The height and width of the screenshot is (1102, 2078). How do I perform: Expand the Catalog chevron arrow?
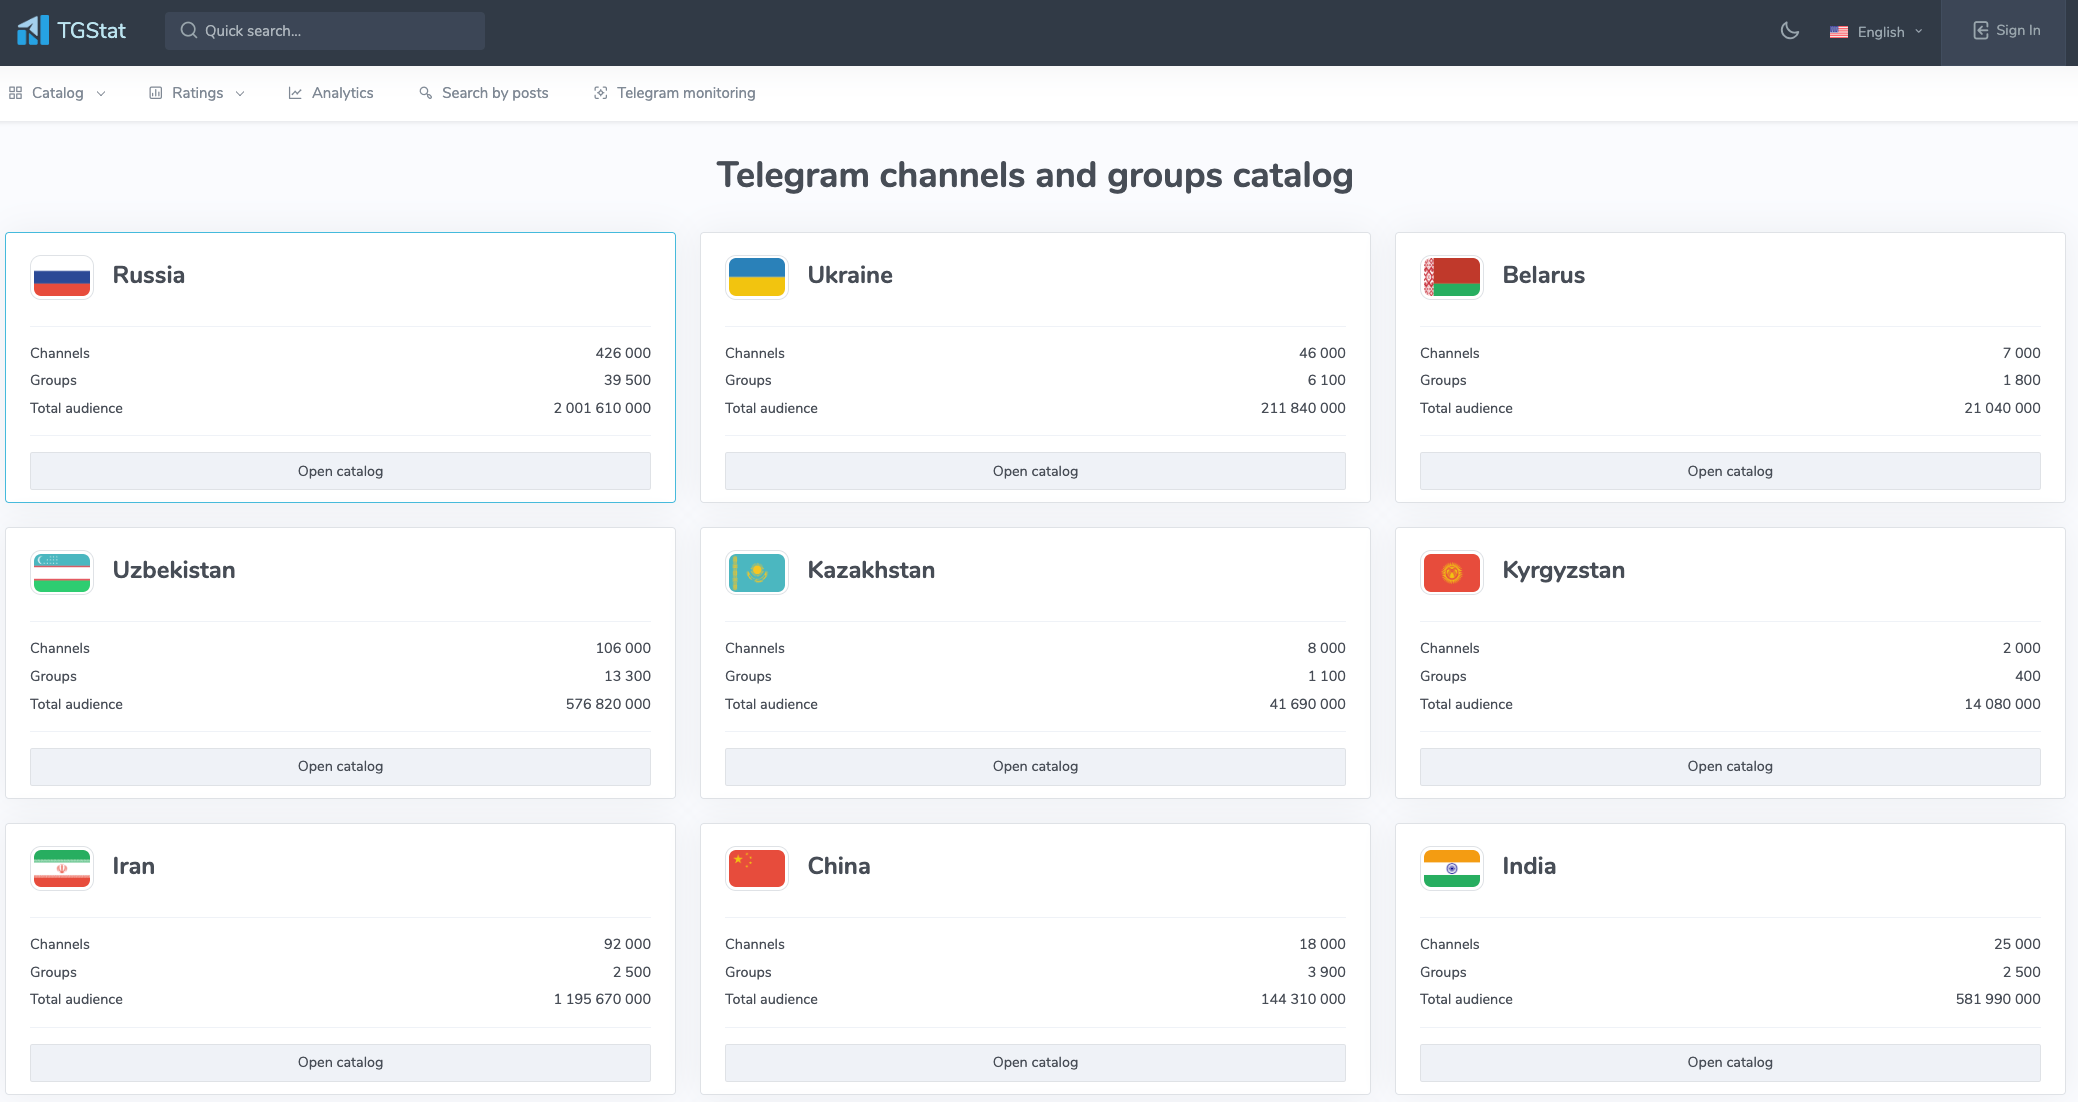101,94
